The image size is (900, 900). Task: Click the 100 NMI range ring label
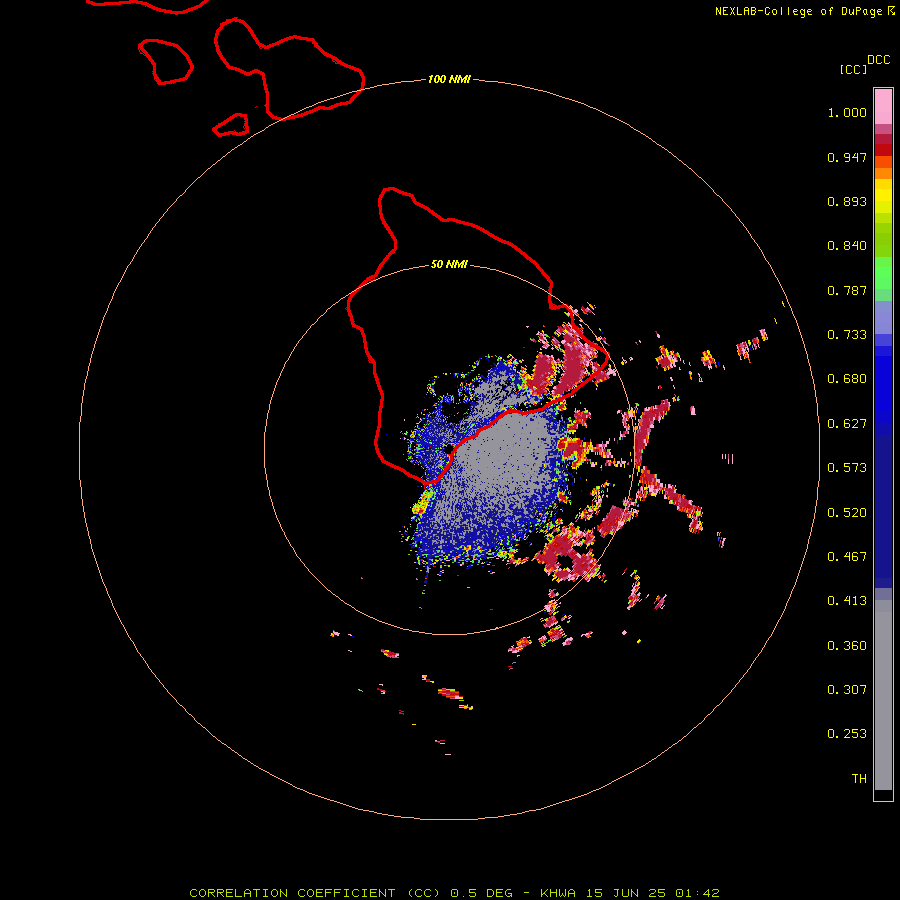449,79
